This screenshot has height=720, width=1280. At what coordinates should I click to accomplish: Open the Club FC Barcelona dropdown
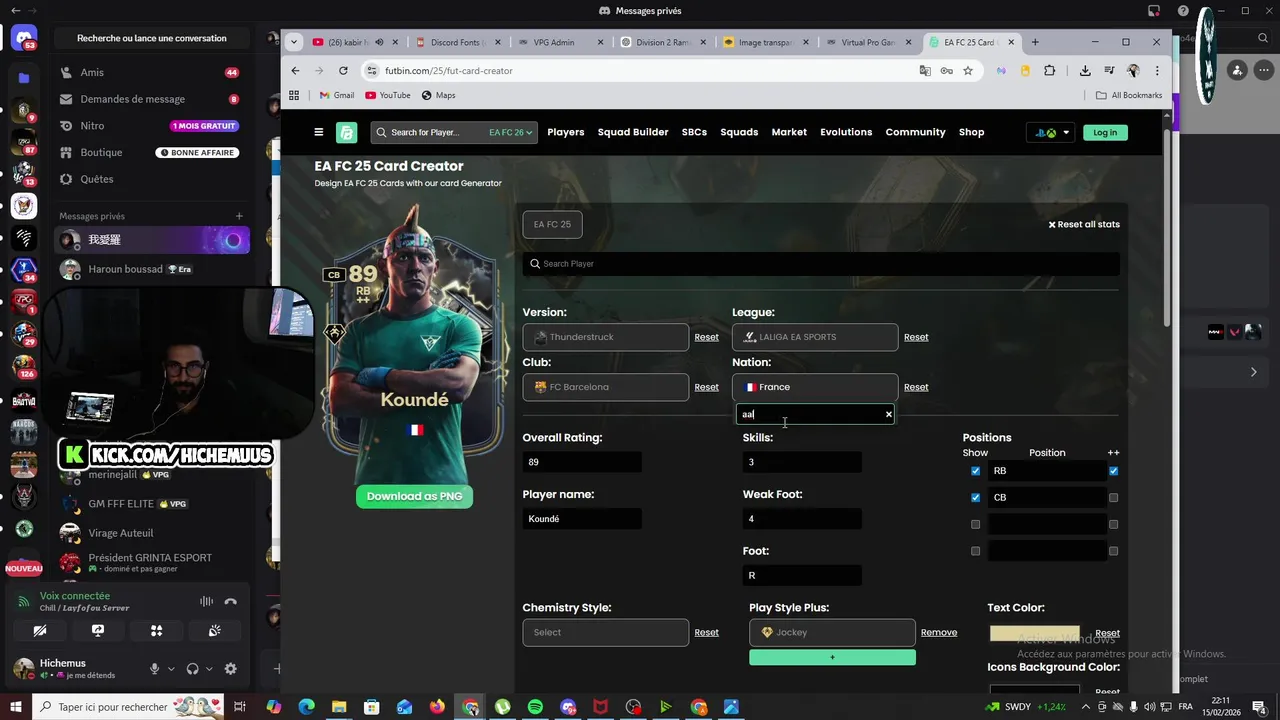tap(605, 387)
